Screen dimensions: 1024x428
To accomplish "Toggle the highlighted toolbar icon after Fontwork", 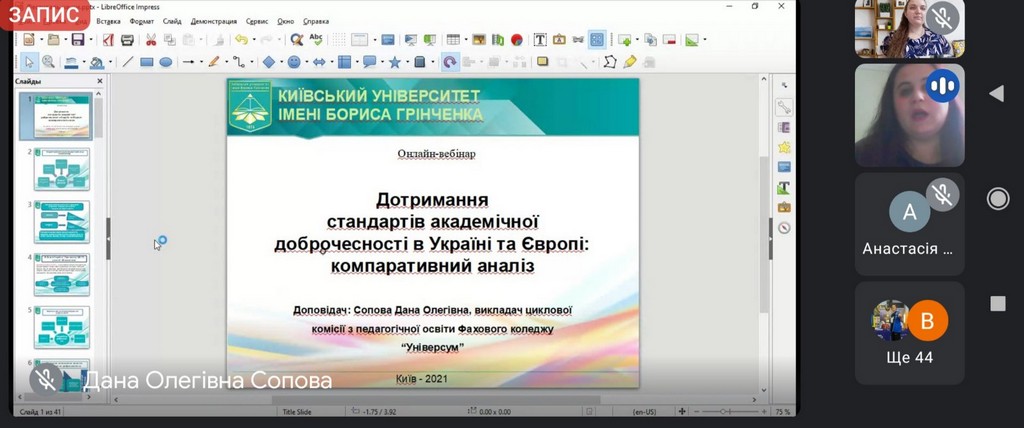I will tap(597, 40).
